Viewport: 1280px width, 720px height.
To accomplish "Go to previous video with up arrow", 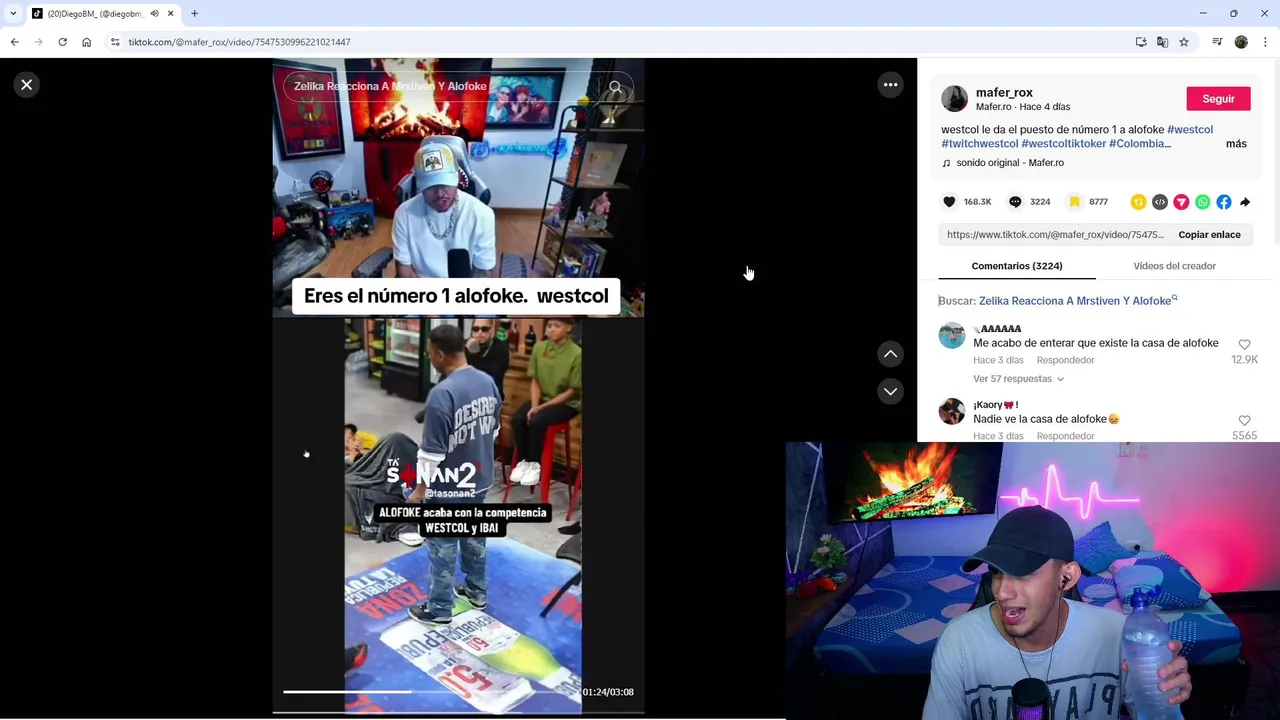I will coord(890,354).
